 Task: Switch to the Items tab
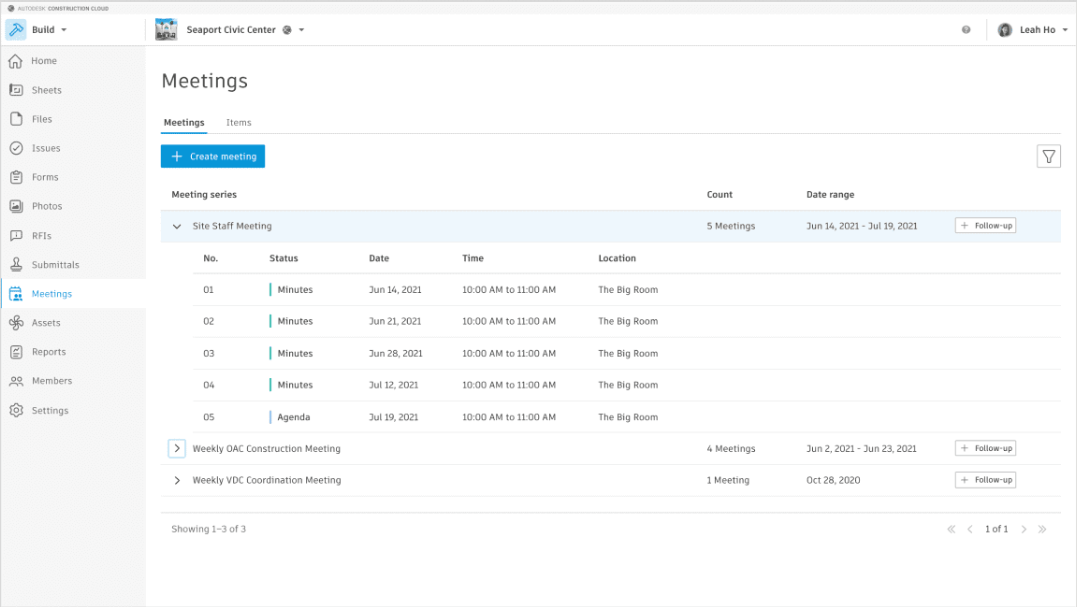(238, 122)
